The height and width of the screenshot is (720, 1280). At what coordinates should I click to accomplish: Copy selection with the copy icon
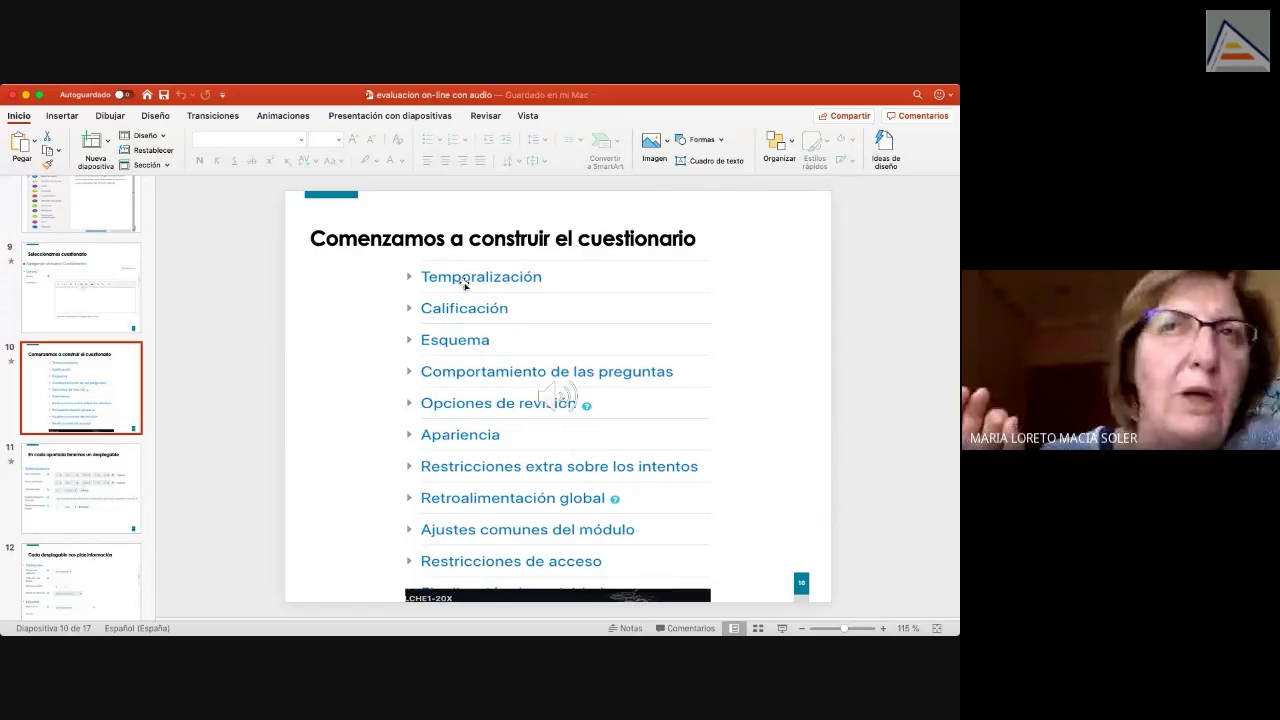pos(47,150)
